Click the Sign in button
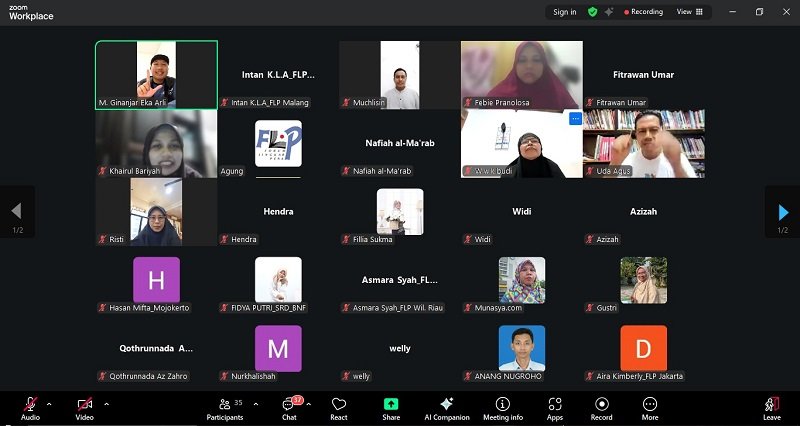Image resolution: width=800 pixels, height=426 pixels. 565,12
